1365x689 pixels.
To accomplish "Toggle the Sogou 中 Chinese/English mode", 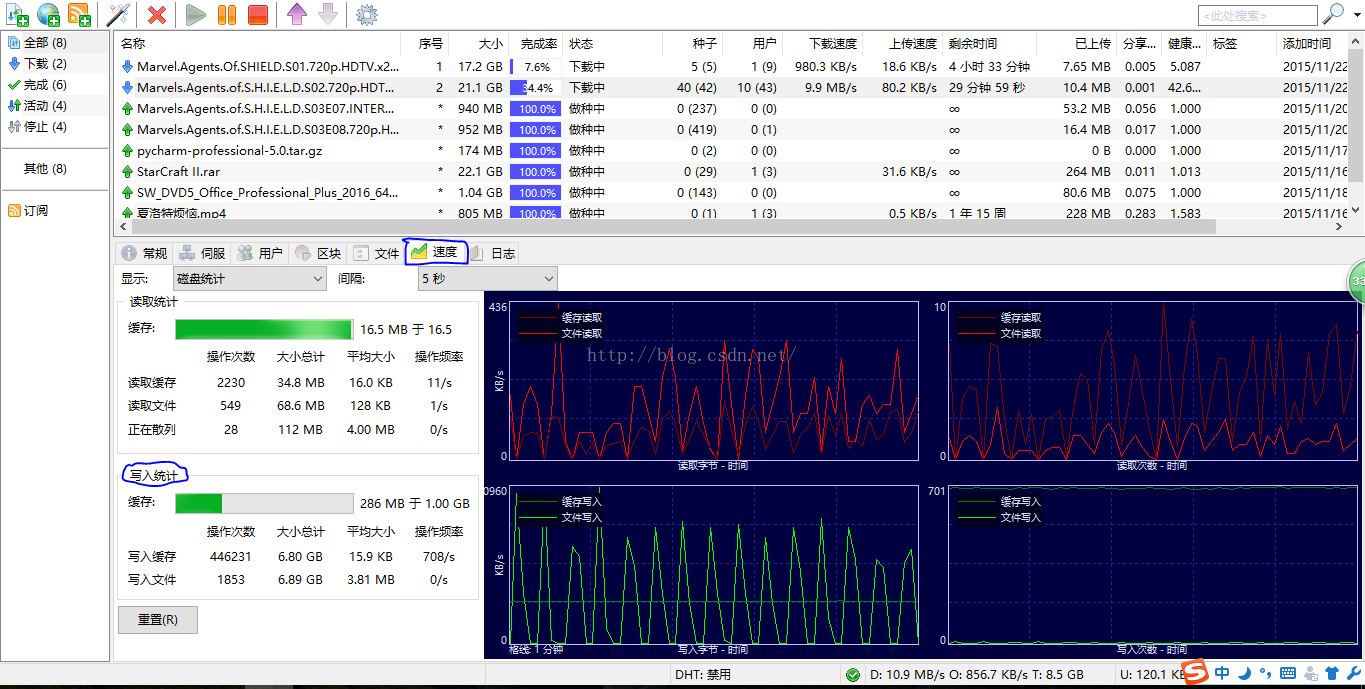I will [x=1222, y=673].
